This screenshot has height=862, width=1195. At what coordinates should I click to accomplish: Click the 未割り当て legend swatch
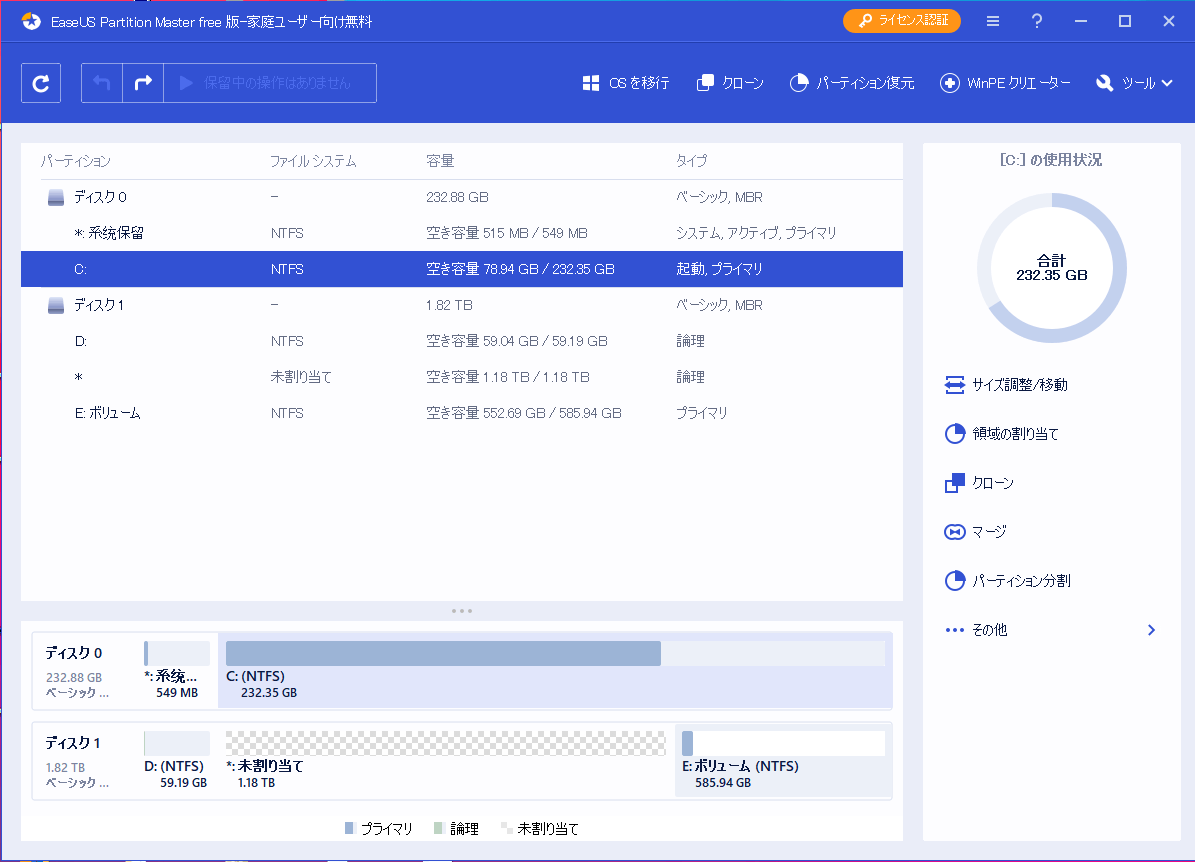pos(506,828)
